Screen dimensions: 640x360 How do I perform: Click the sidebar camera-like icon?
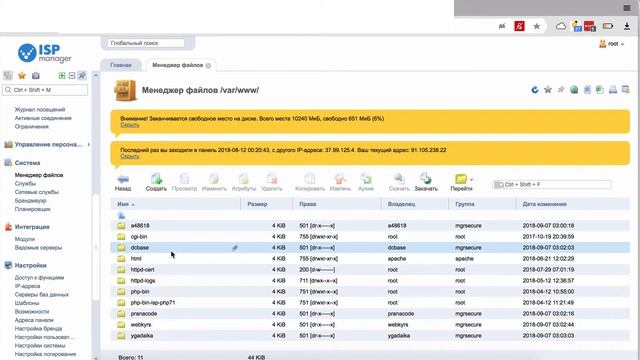(x=36, y=76)
